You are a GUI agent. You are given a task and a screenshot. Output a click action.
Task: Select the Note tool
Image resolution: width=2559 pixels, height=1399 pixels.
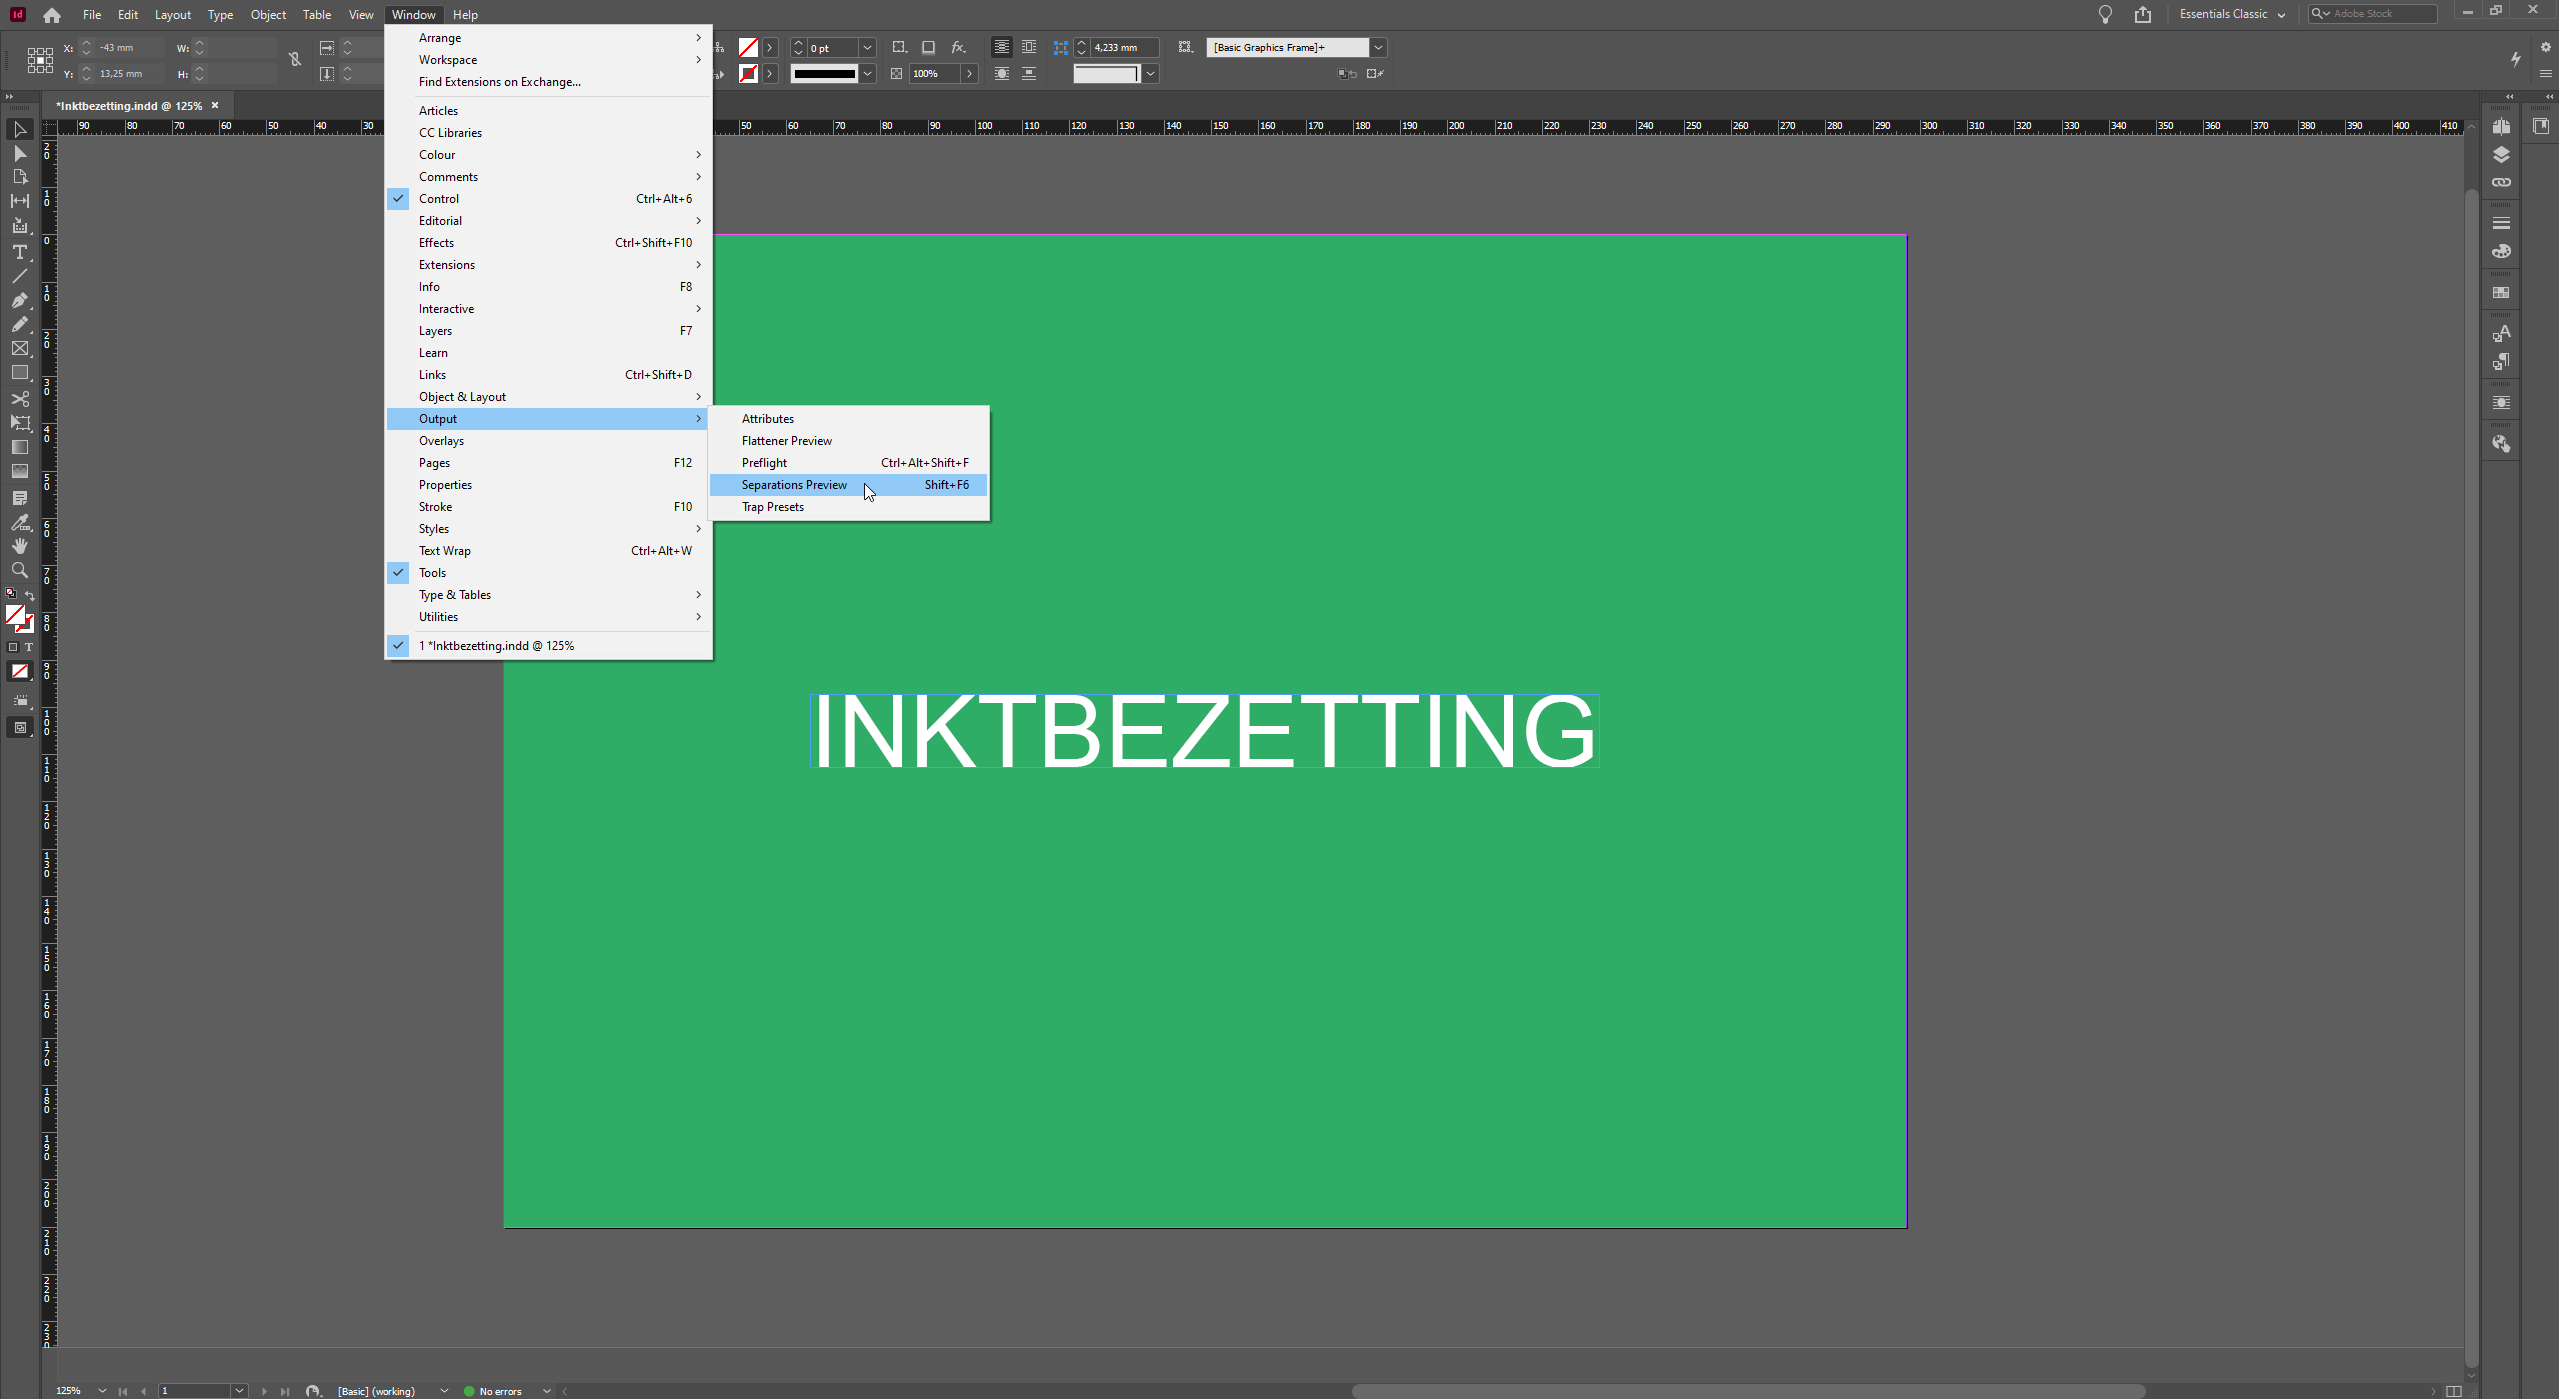[19, 497]
